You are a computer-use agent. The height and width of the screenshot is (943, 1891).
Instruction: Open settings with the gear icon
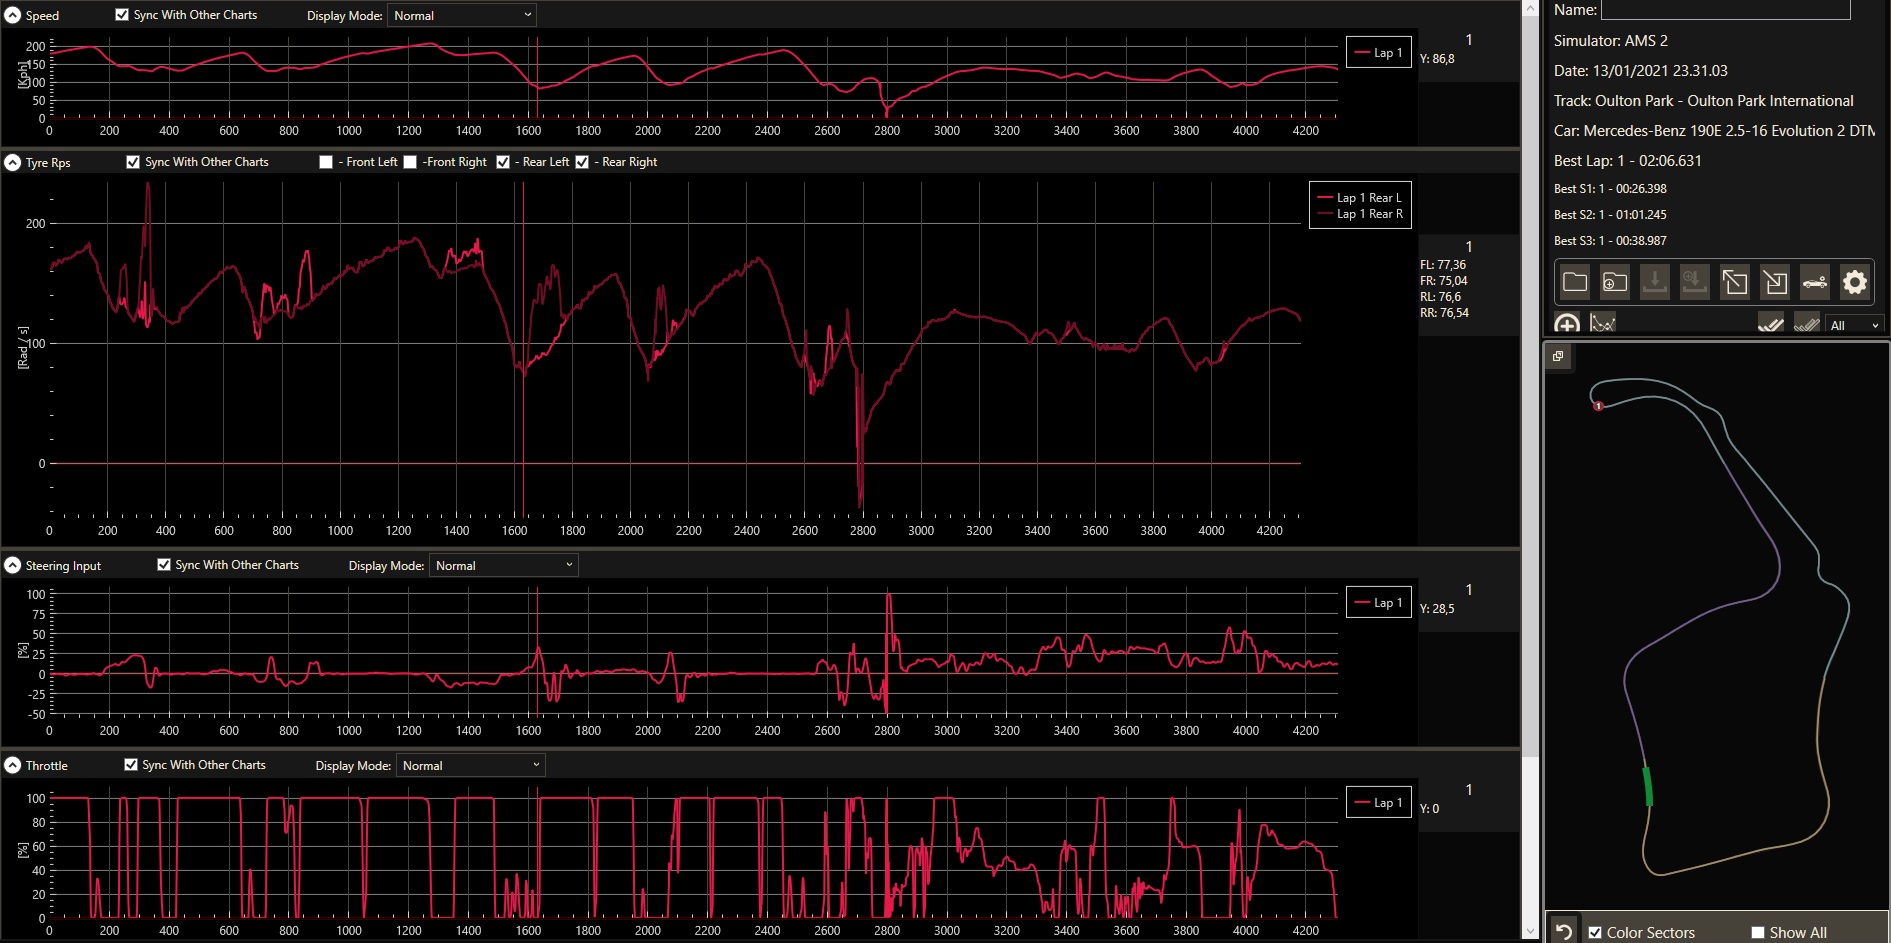[x=1854, y=282]
